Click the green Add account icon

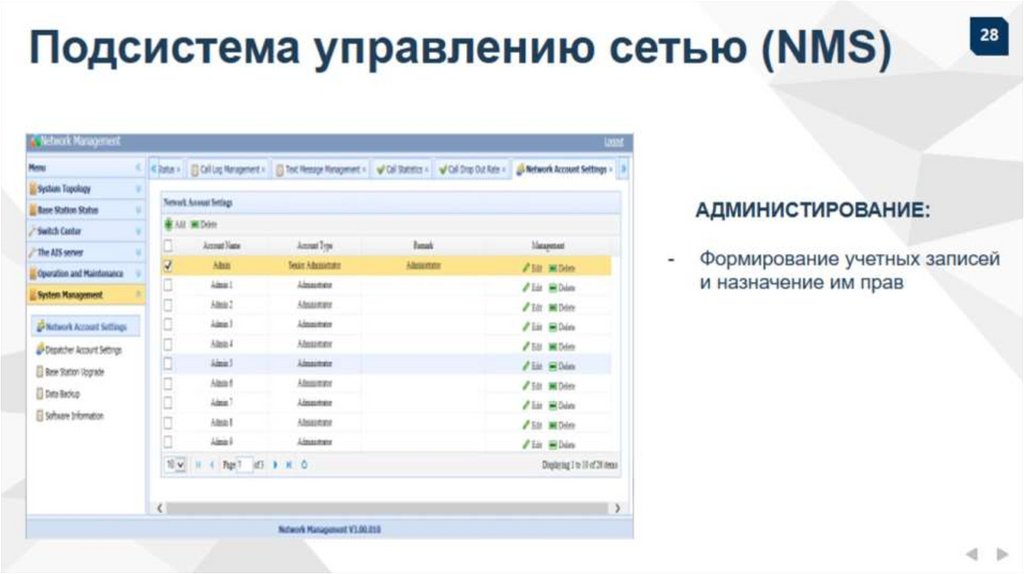point(168,225)
